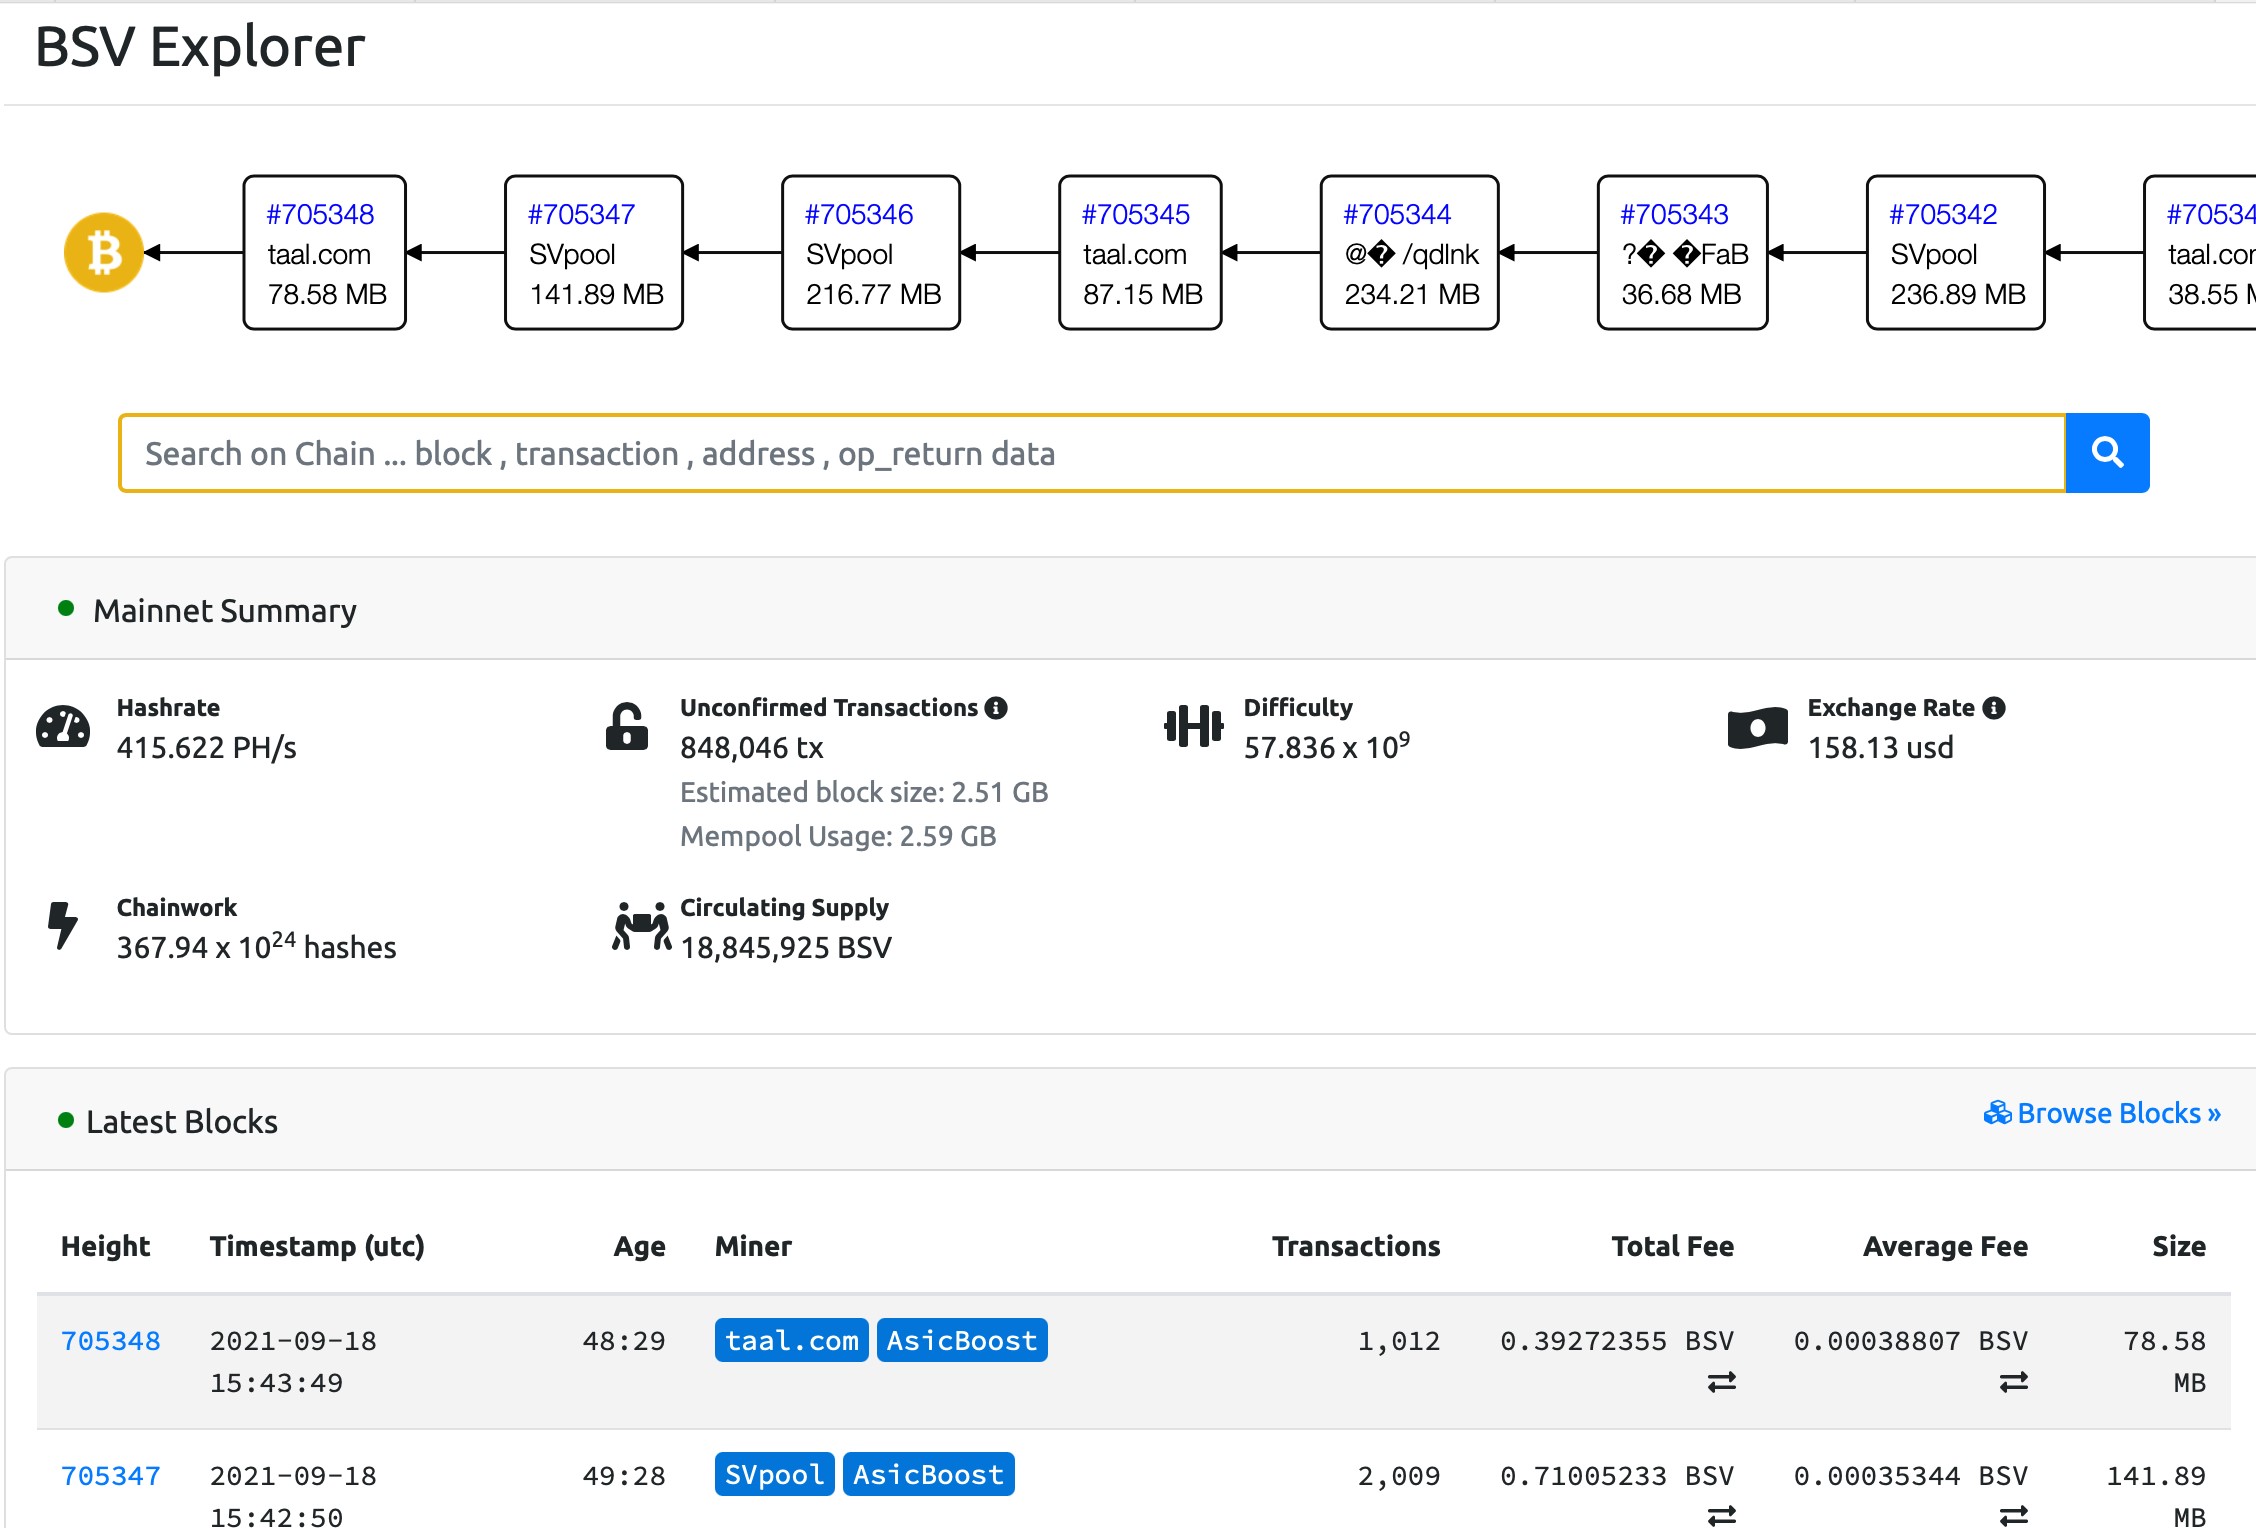
Task: Click the 18,845,925 BSV supply value
Action: pos(785,948)
